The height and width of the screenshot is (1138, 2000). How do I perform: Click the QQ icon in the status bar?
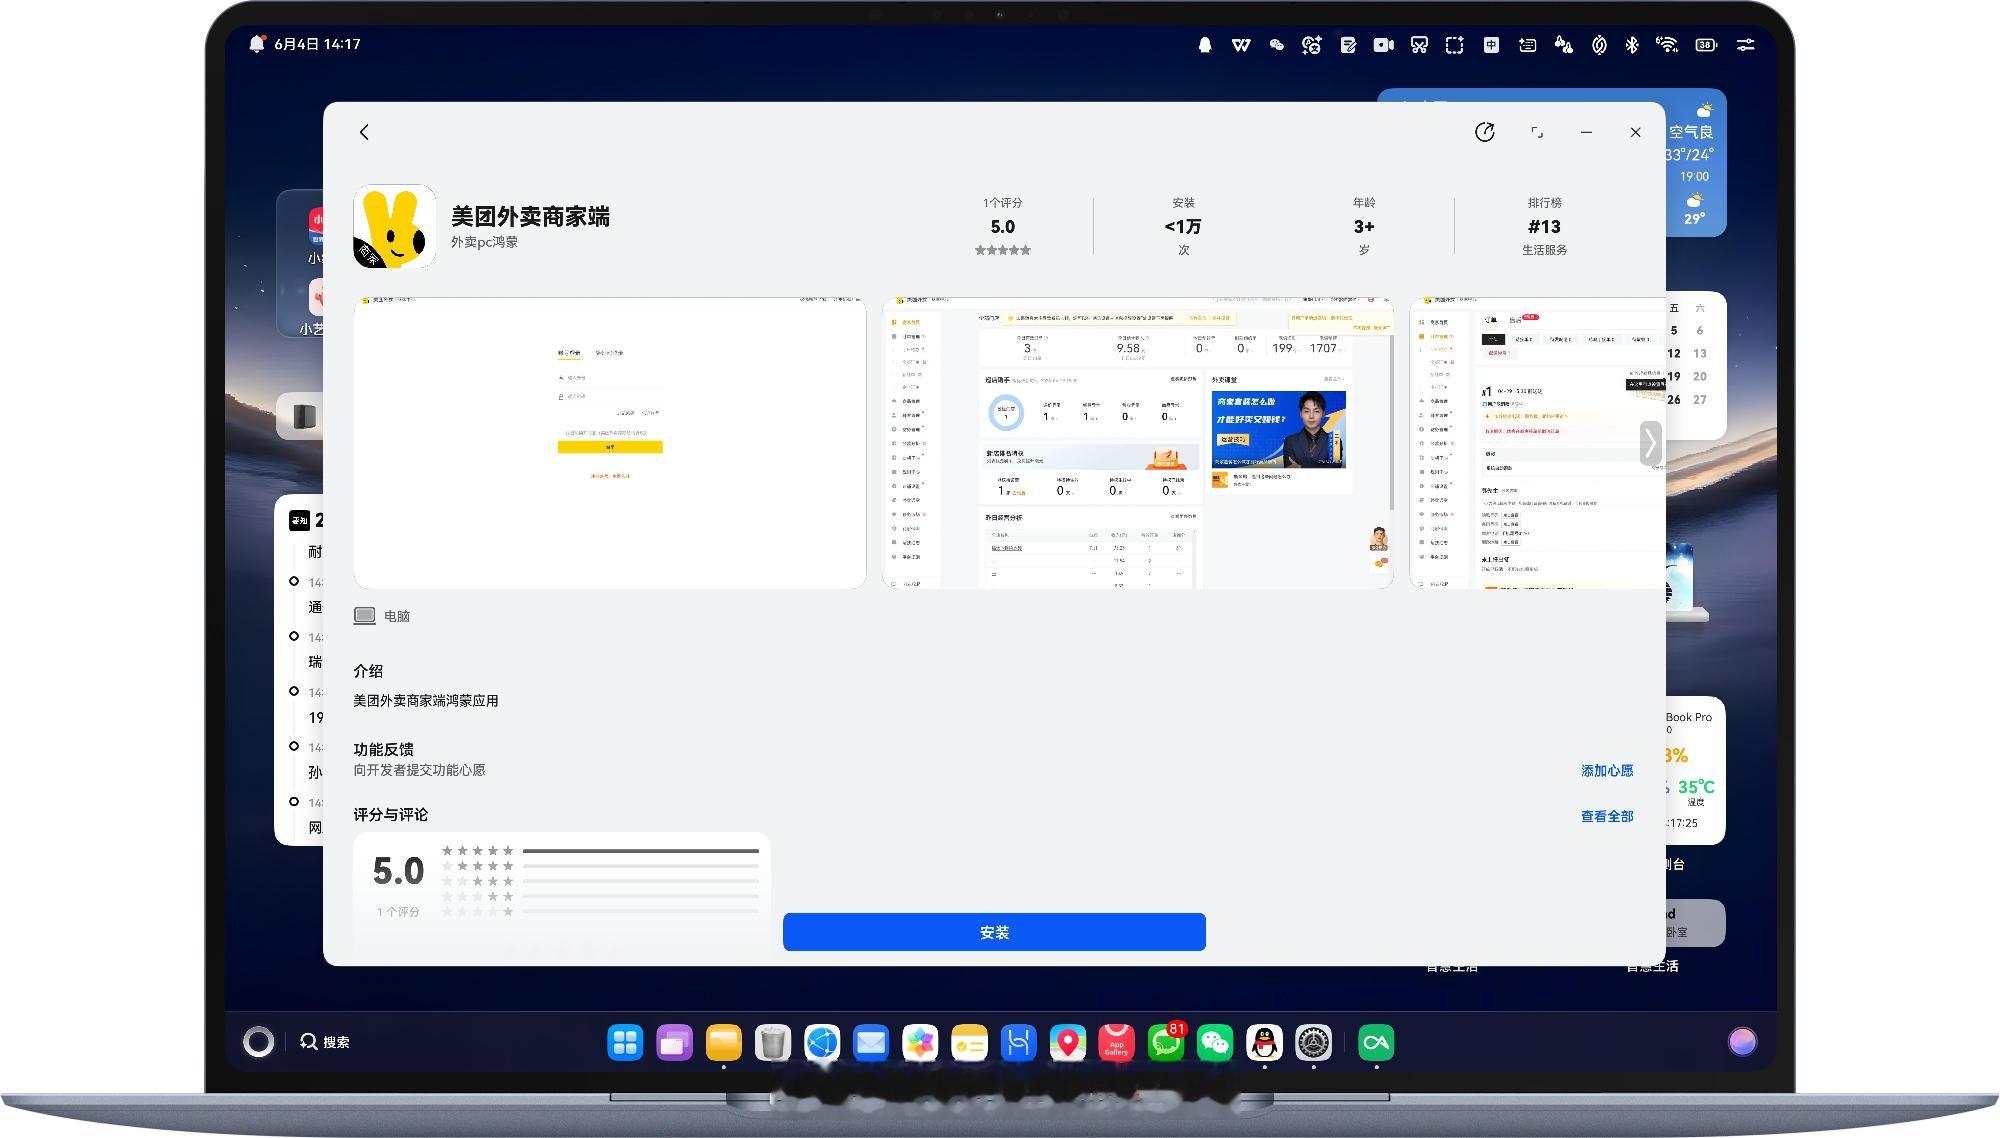coord(1205,45)
